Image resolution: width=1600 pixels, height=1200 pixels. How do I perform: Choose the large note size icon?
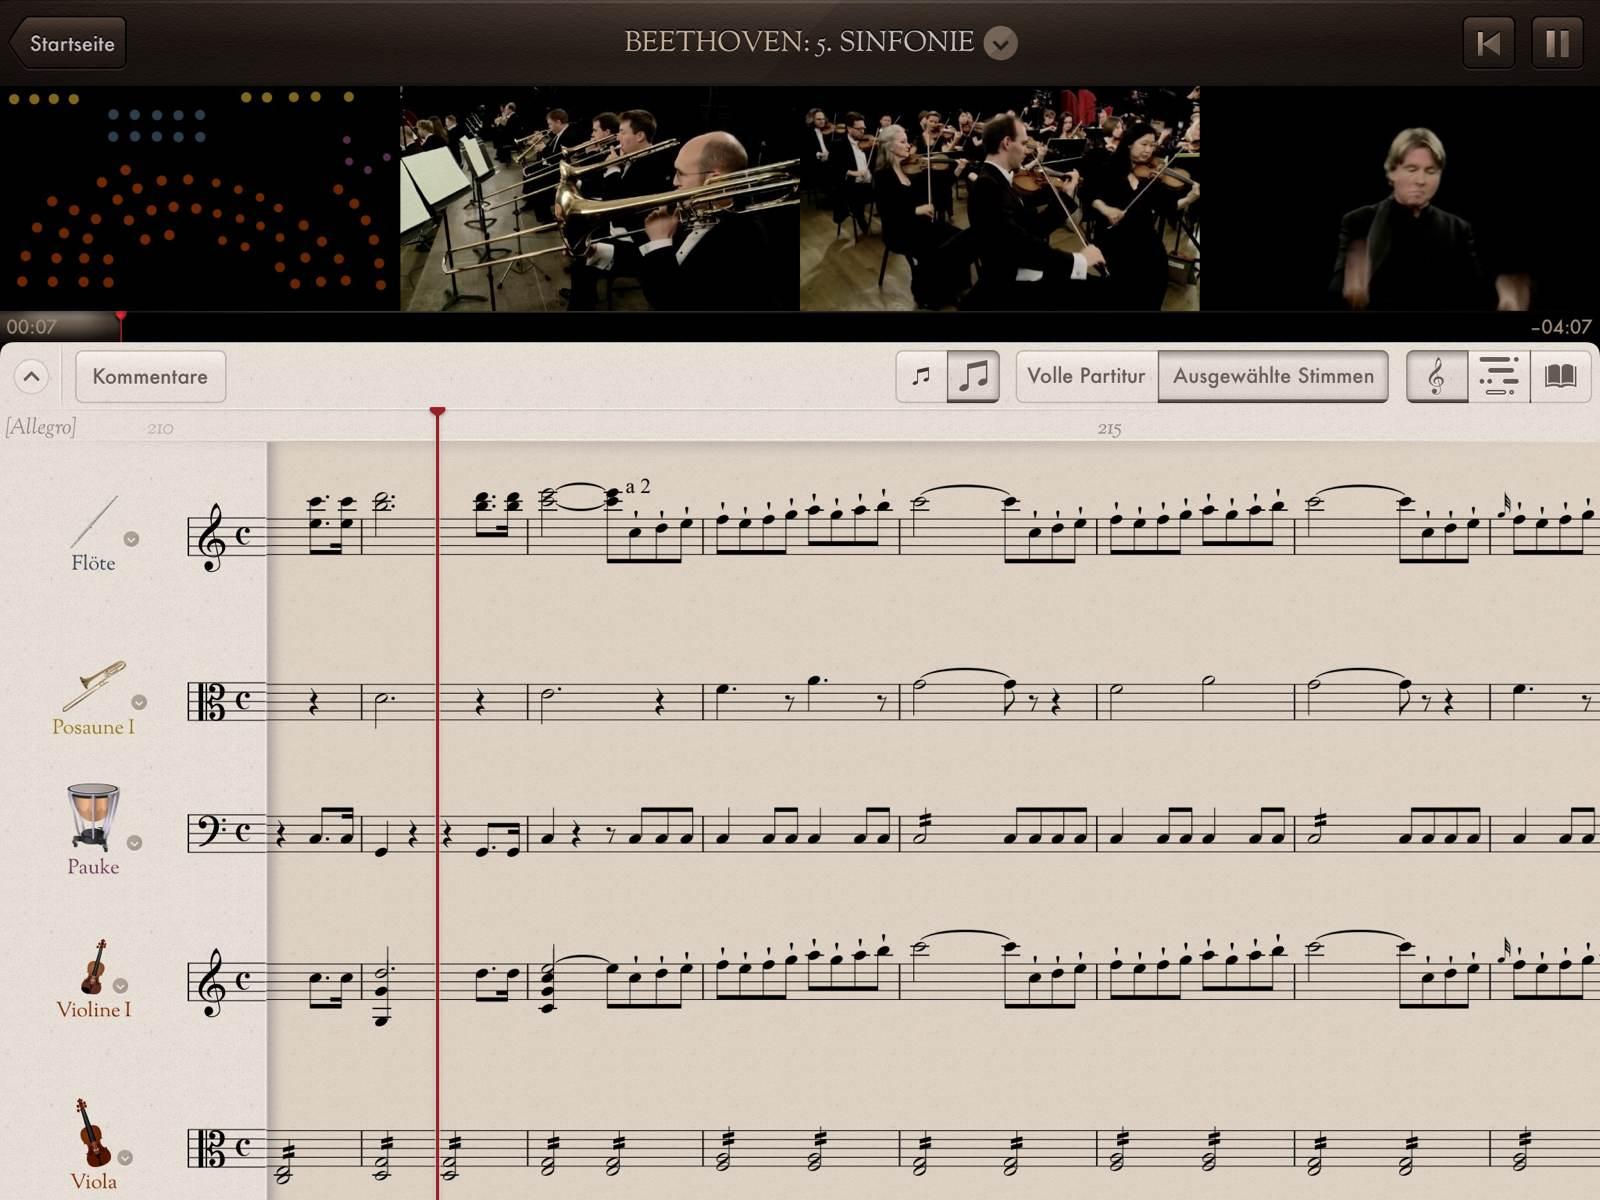click(973, 376)
